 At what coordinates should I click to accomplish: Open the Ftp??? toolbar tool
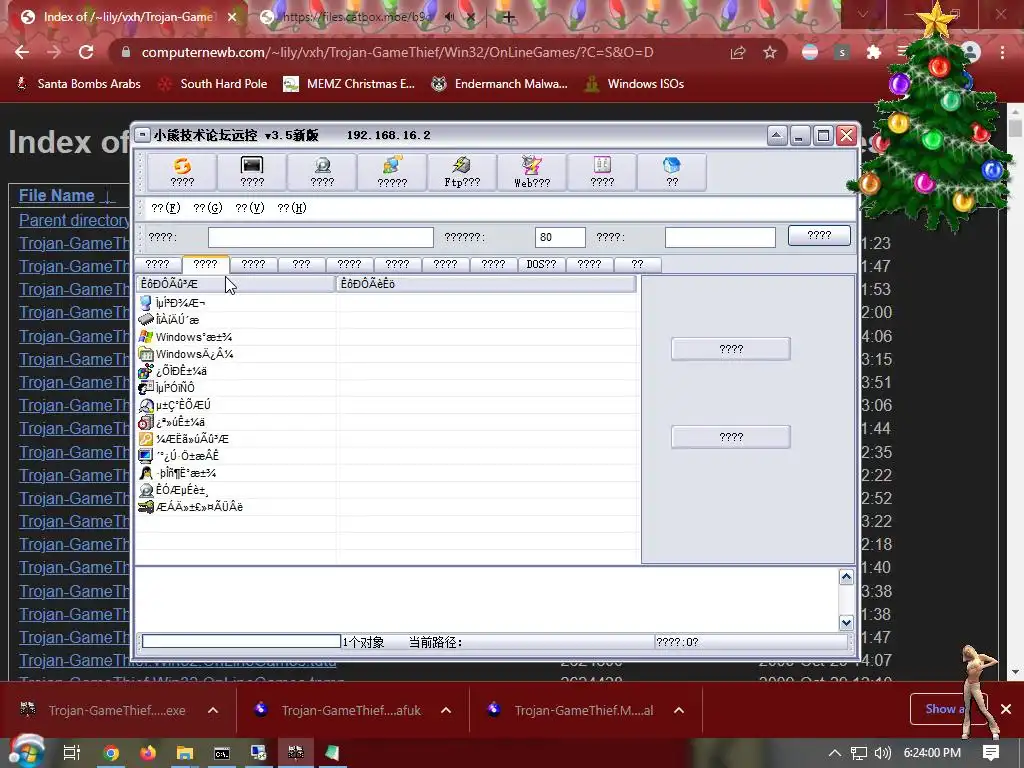click(x=462, y=172)
